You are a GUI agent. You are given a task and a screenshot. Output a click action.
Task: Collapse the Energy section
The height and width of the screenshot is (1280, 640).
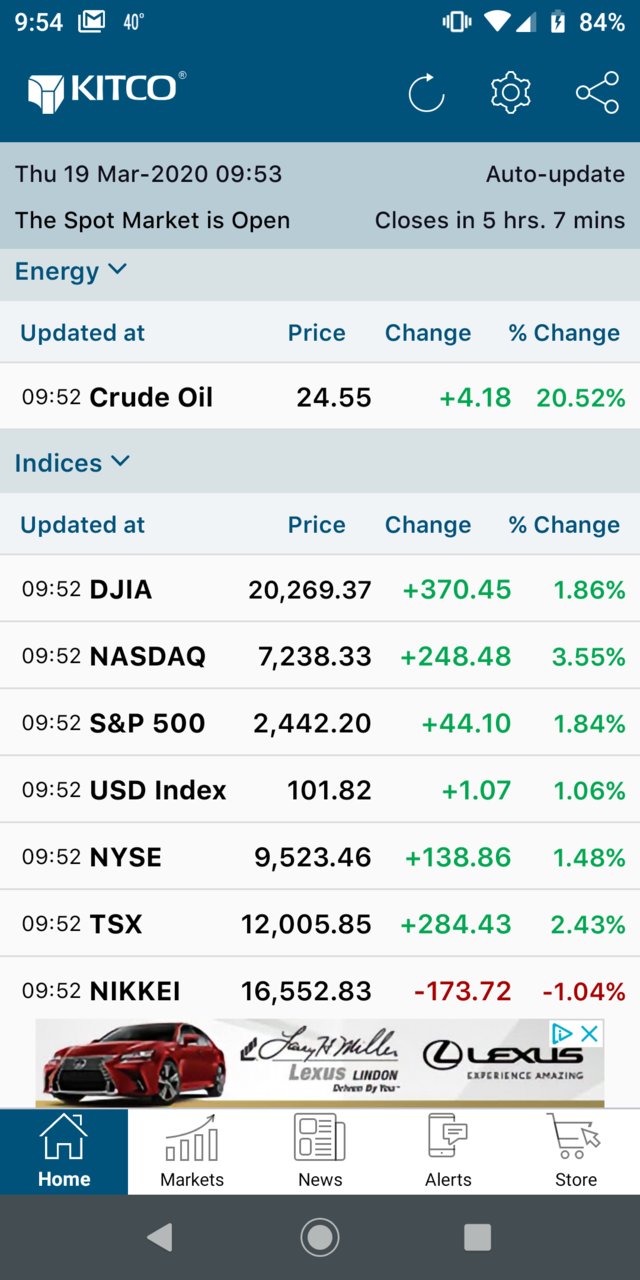click(x=71, y=271)
